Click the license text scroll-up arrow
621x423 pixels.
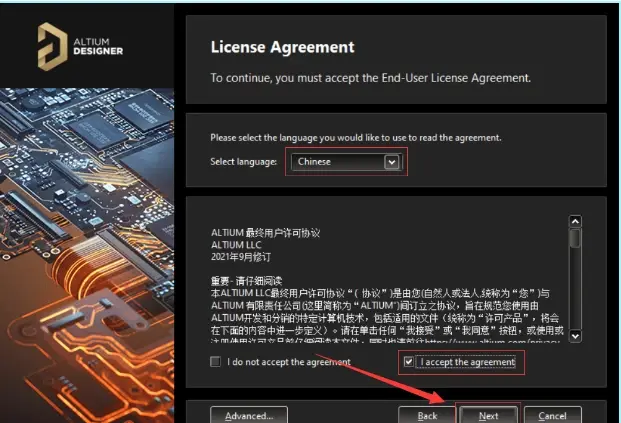[575, 221]
